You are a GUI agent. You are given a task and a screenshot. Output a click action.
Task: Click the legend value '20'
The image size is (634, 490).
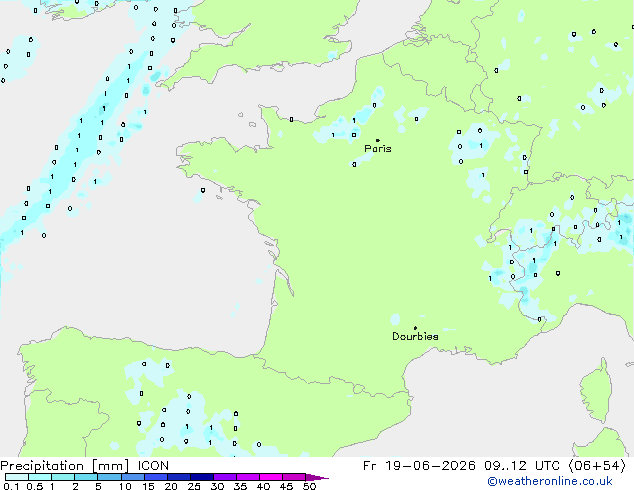[171, 486]
